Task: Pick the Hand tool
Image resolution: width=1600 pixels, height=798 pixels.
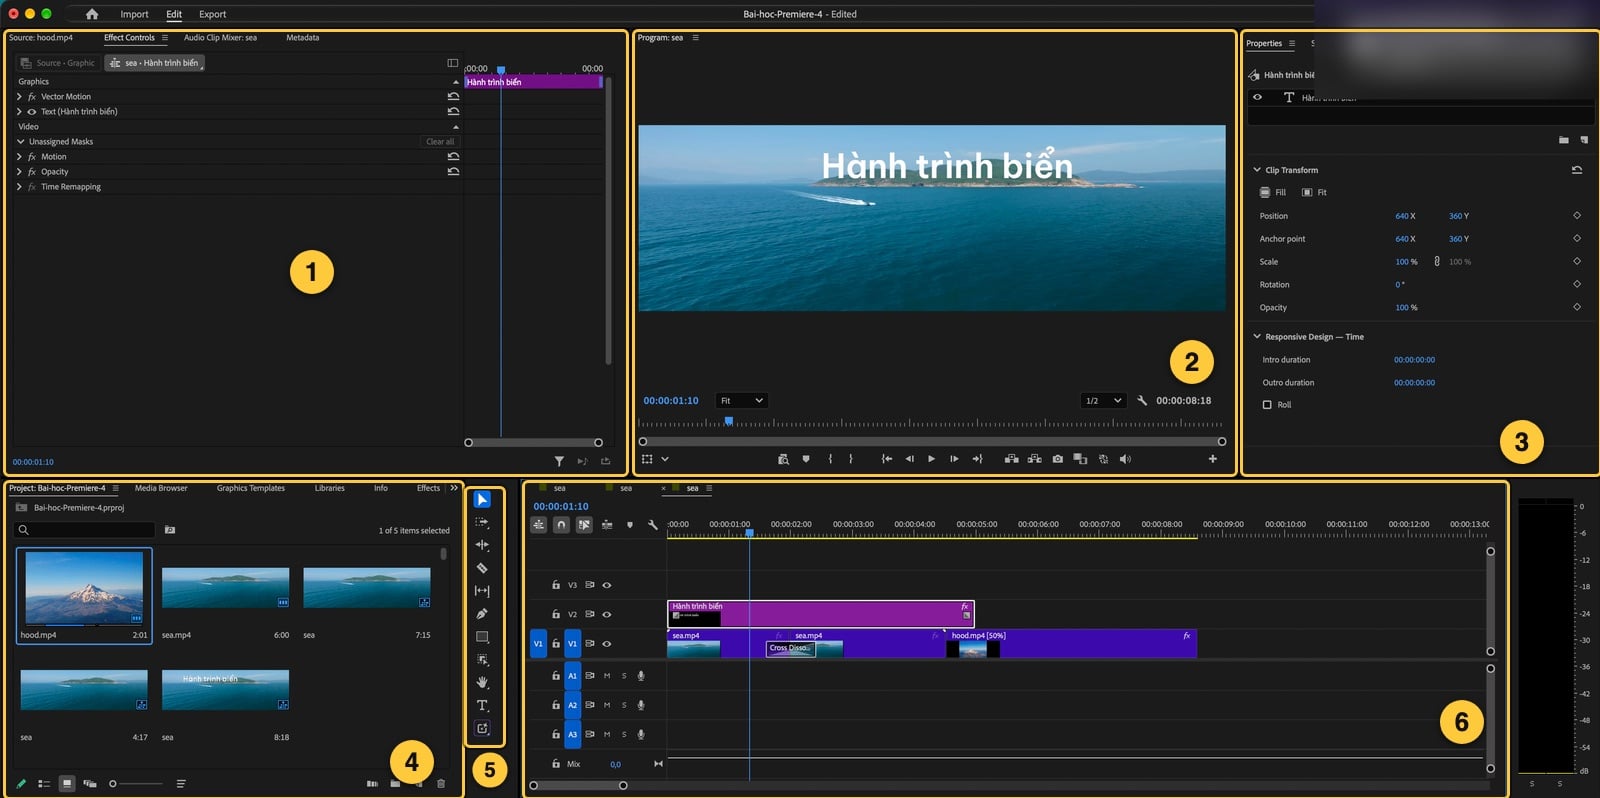Action: tap(482, 682)
